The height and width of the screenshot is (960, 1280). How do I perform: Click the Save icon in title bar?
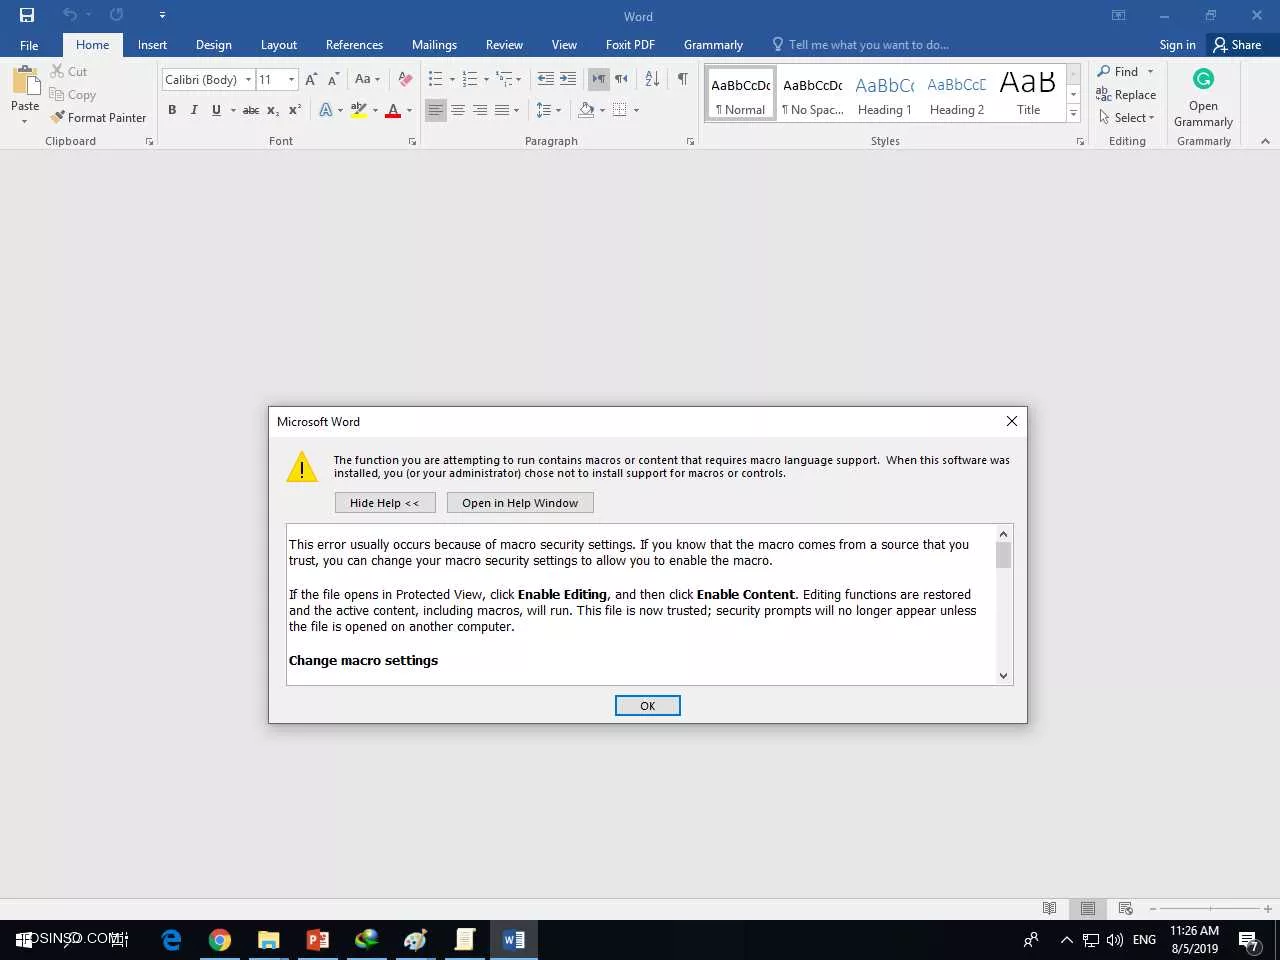tap(27, 15)
